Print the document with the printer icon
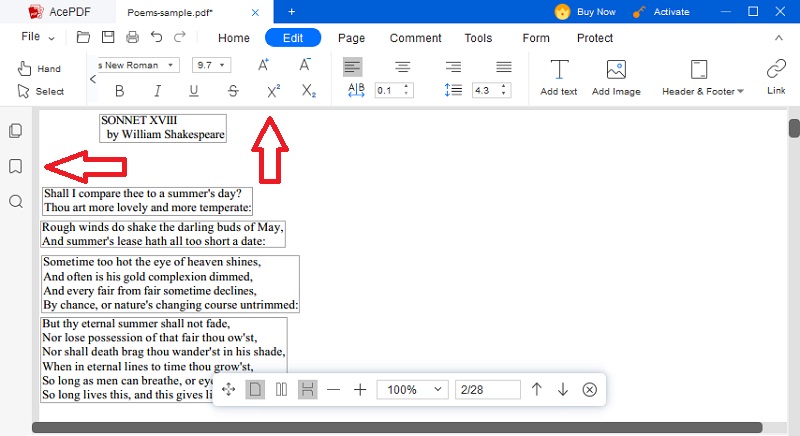 132,37
